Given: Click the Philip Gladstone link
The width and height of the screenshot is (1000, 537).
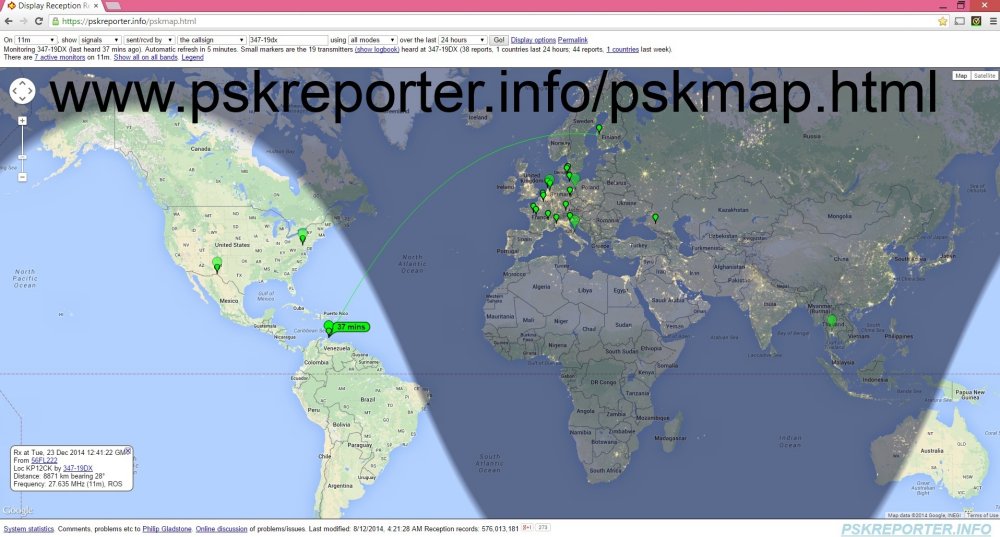Looking at the screenshot, I should click(166, 529).
